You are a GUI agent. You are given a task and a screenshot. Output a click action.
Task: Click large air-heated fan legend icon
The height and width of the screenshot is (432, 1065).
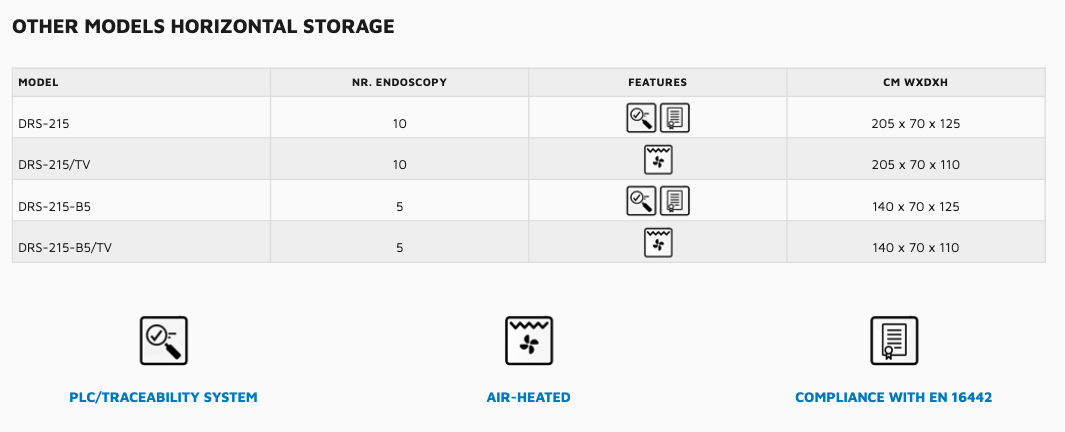pos(529,340)
